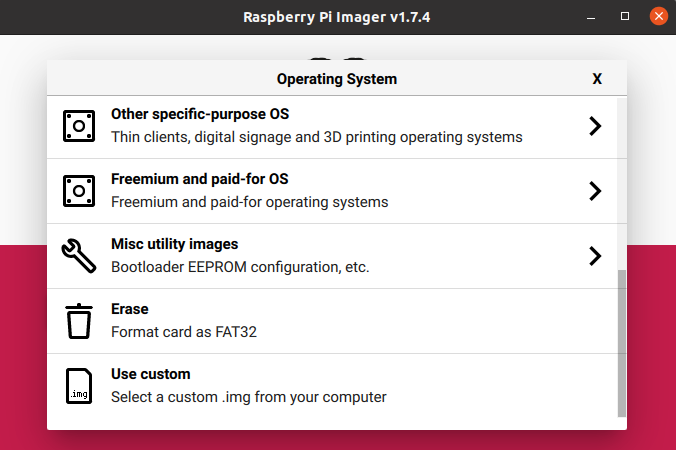676x450 pixels.
Task: Select the "Other specific-purpose OS" title
Action: 200,115
